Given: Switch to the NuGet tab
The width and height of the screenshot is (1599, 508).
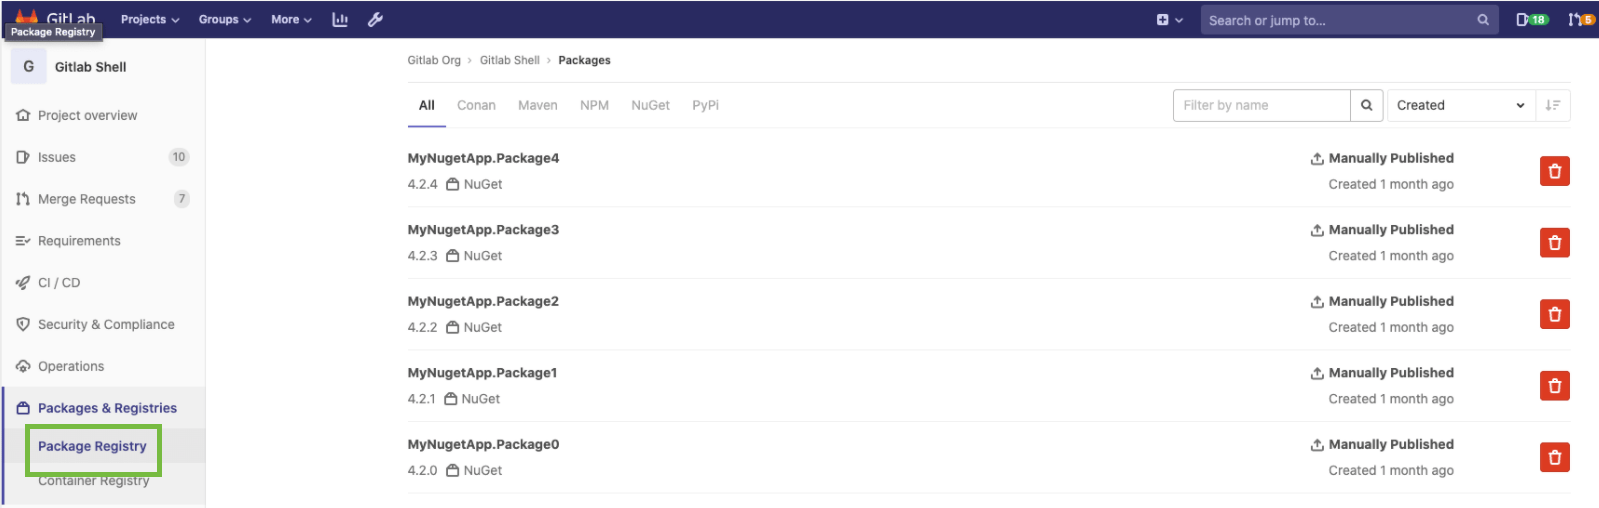Looking at the screenshot, I should [650, 105].
